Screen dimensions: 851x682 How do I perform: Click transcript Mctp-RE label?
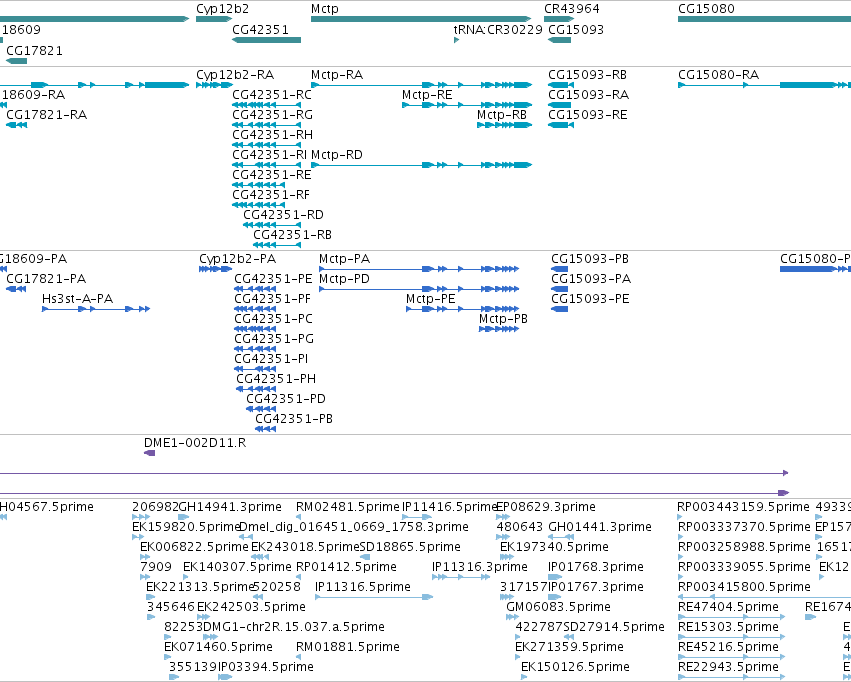tap(427, 94)
